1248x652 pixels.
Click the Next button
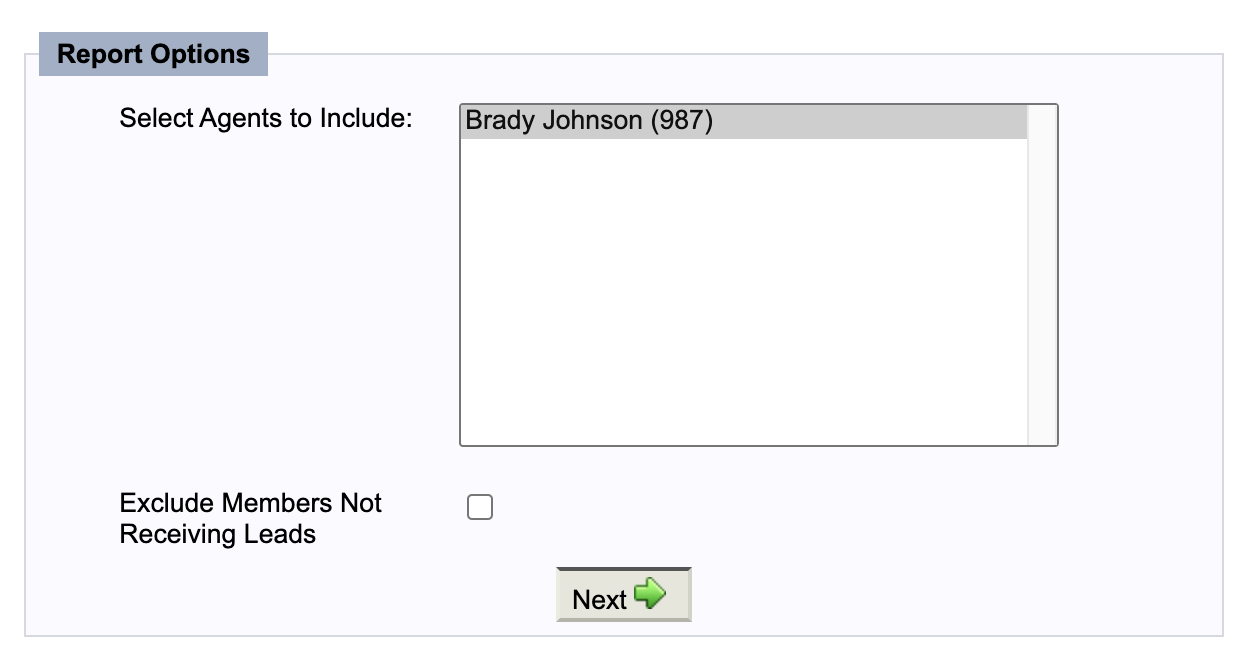click(x=624, y=595)
